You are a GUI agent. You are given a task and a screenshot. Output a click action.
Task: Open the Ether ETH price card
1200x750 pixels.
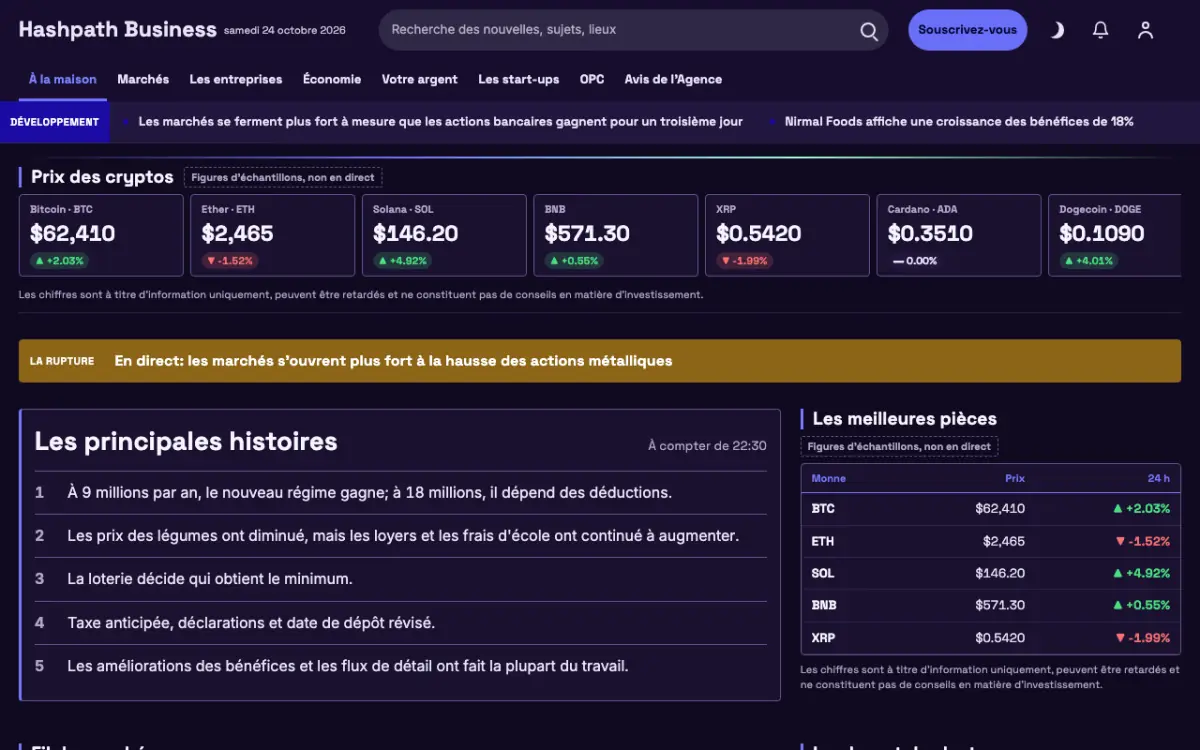point(273,235)
